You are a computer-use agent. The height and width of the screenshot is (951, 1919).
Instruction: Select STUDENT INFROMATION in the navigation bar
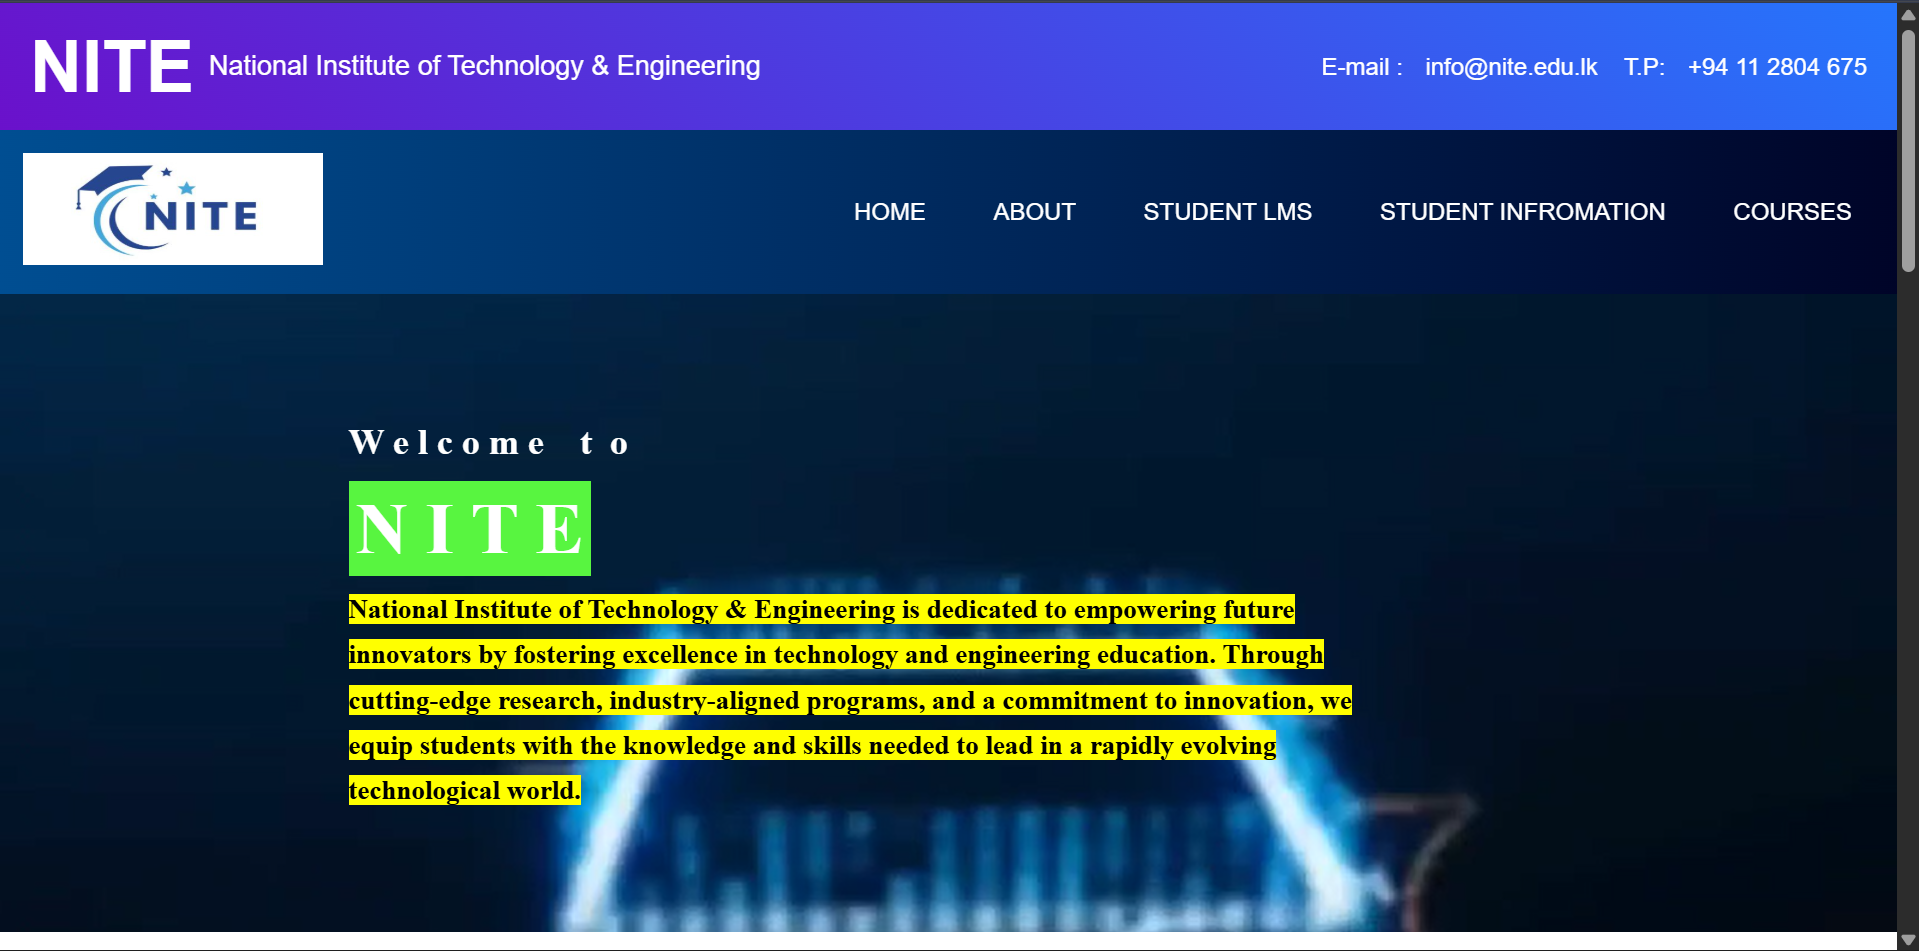(1521, 212)
